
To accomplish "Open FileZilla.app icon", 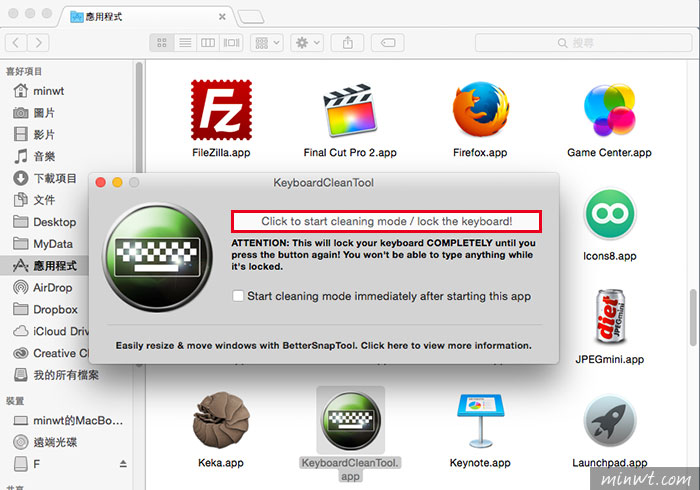I will (x=221, y=110).
